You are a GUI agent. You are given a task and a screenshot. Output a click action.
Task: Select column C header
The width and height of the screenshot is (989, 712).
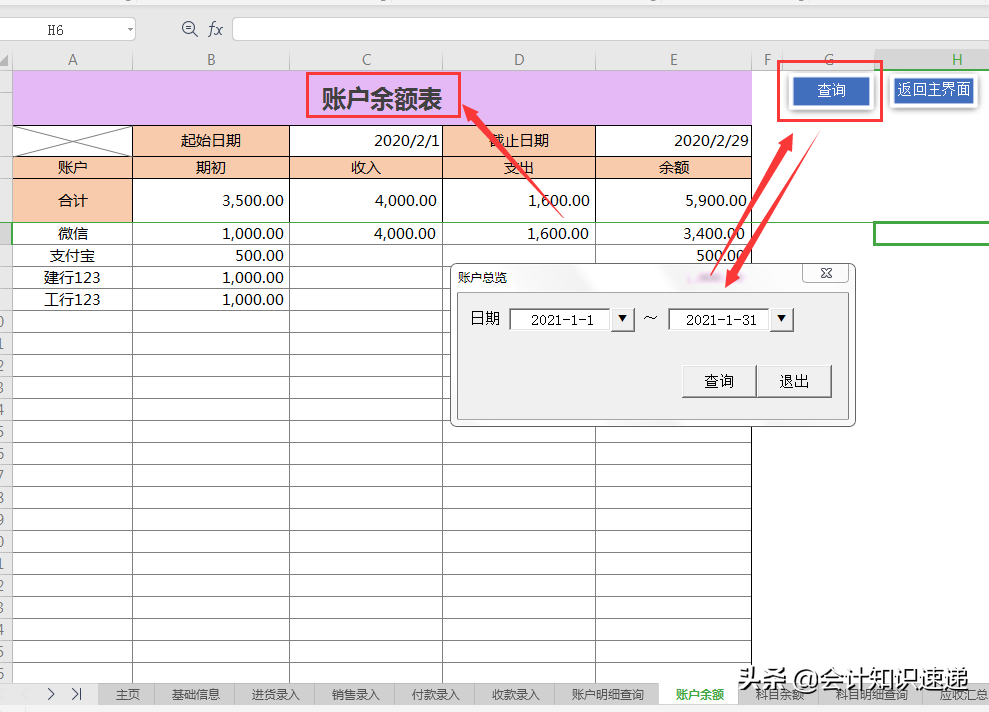[366, 60]
